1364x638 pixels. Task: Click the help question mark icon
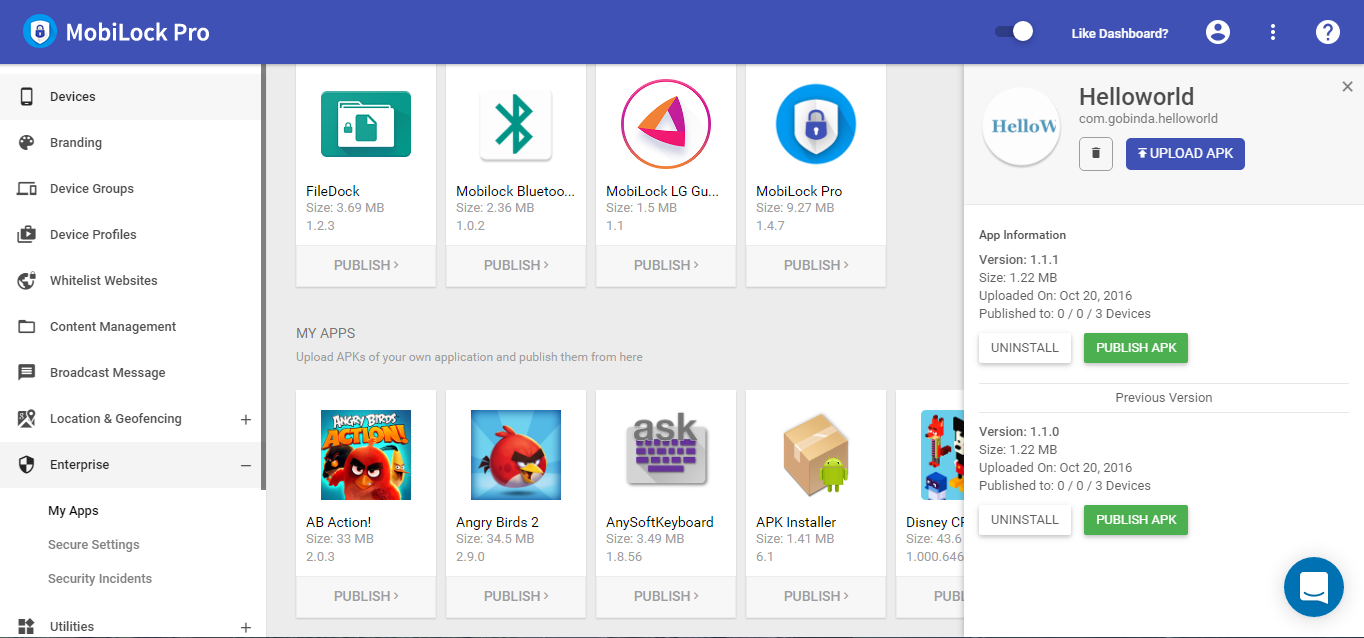pyautogui.click(x=1327, y=32)
